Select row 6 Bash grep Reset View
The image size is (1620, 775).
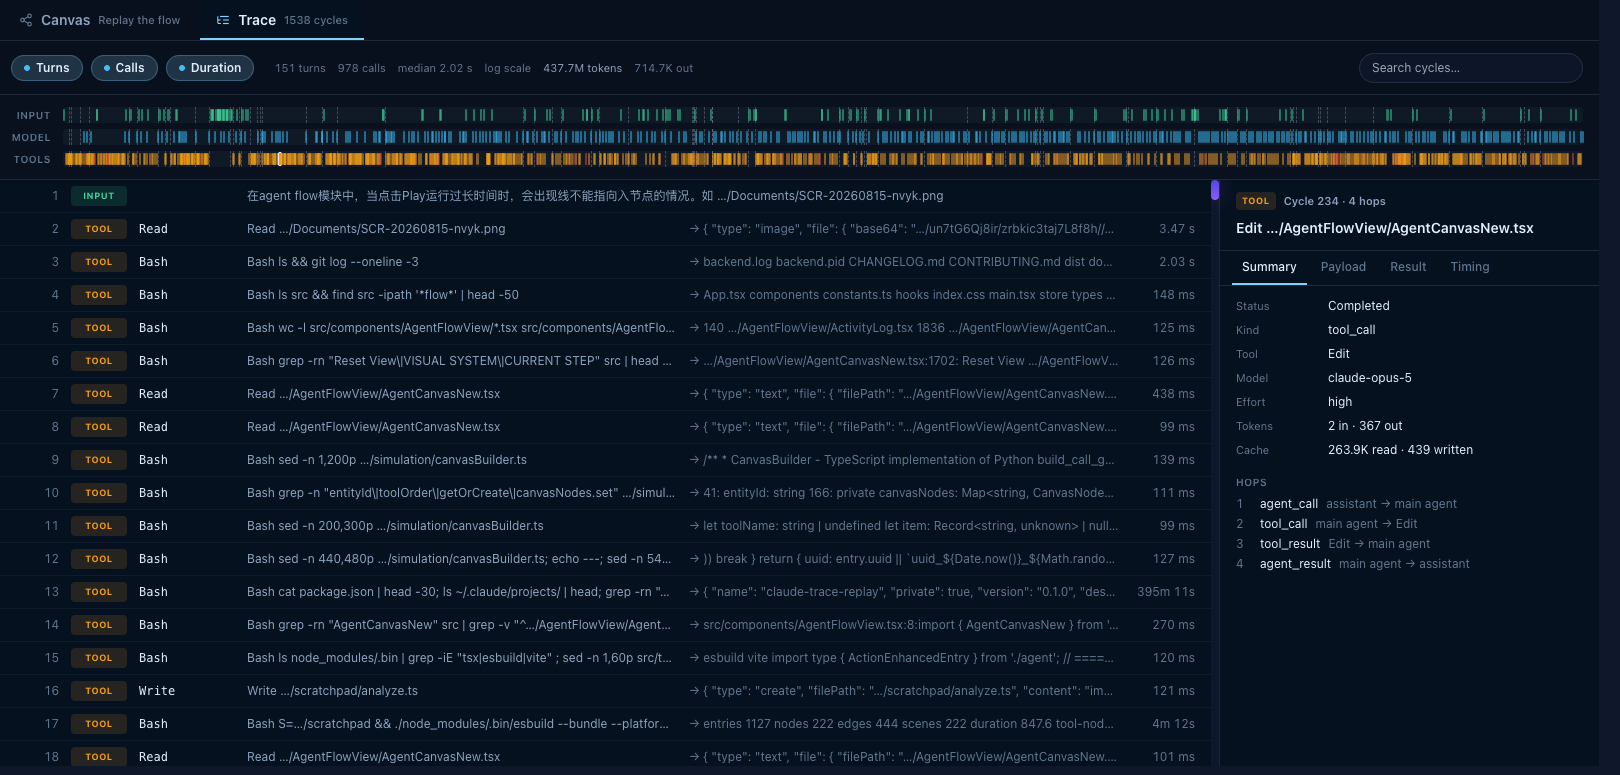point(605,361)
